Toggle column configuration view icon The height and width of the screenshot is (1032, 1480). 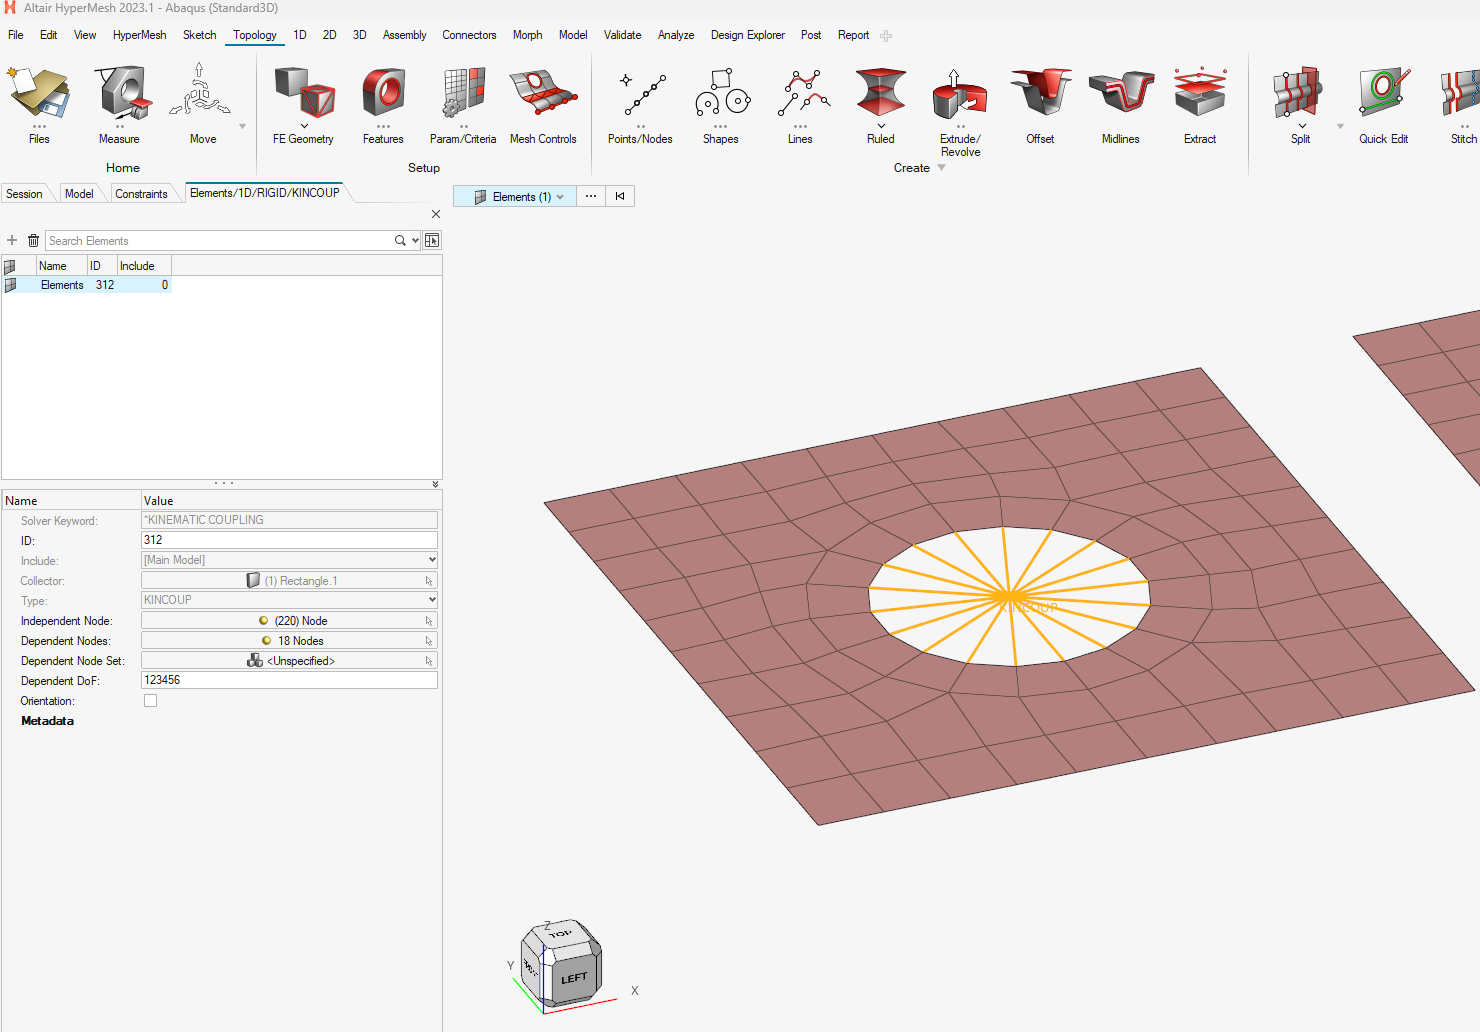[432, 240]
